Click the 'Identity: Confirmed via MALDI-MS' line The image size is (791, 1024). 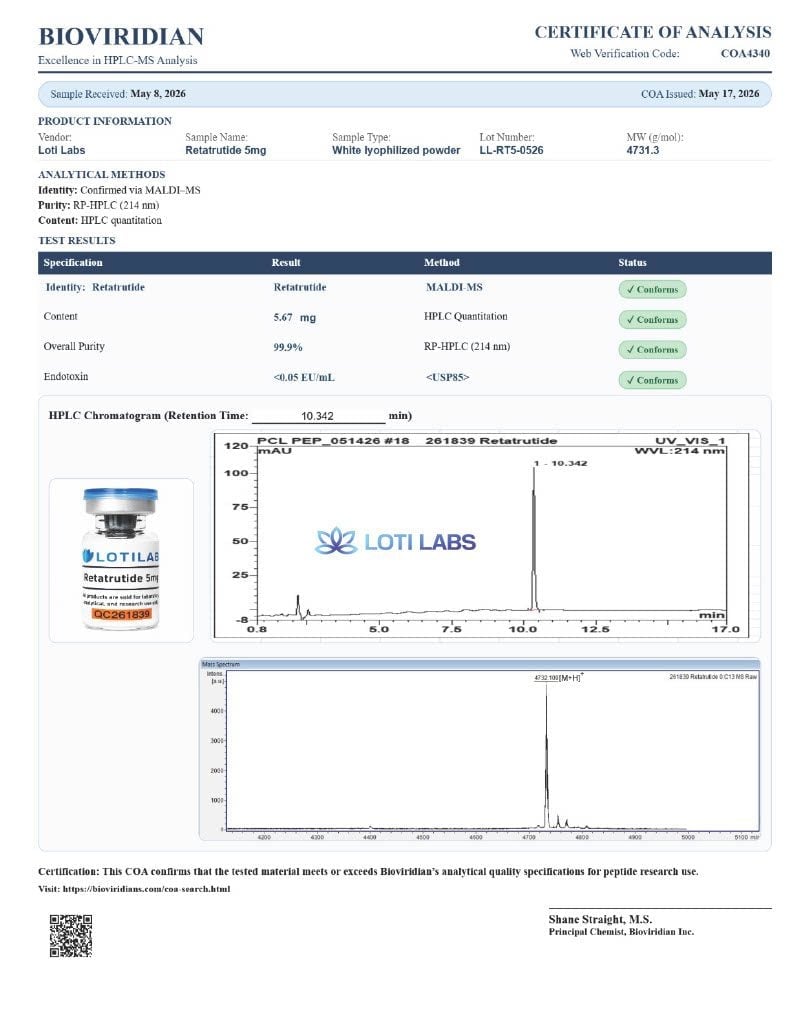point(119,190)
